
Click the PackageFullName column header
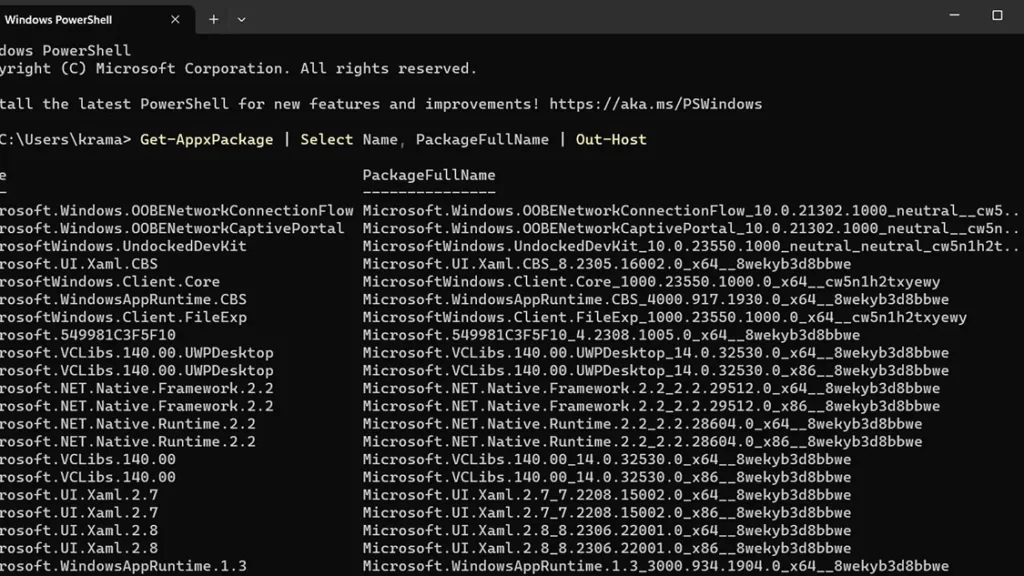pyautogui.click(x=429, y=175)
